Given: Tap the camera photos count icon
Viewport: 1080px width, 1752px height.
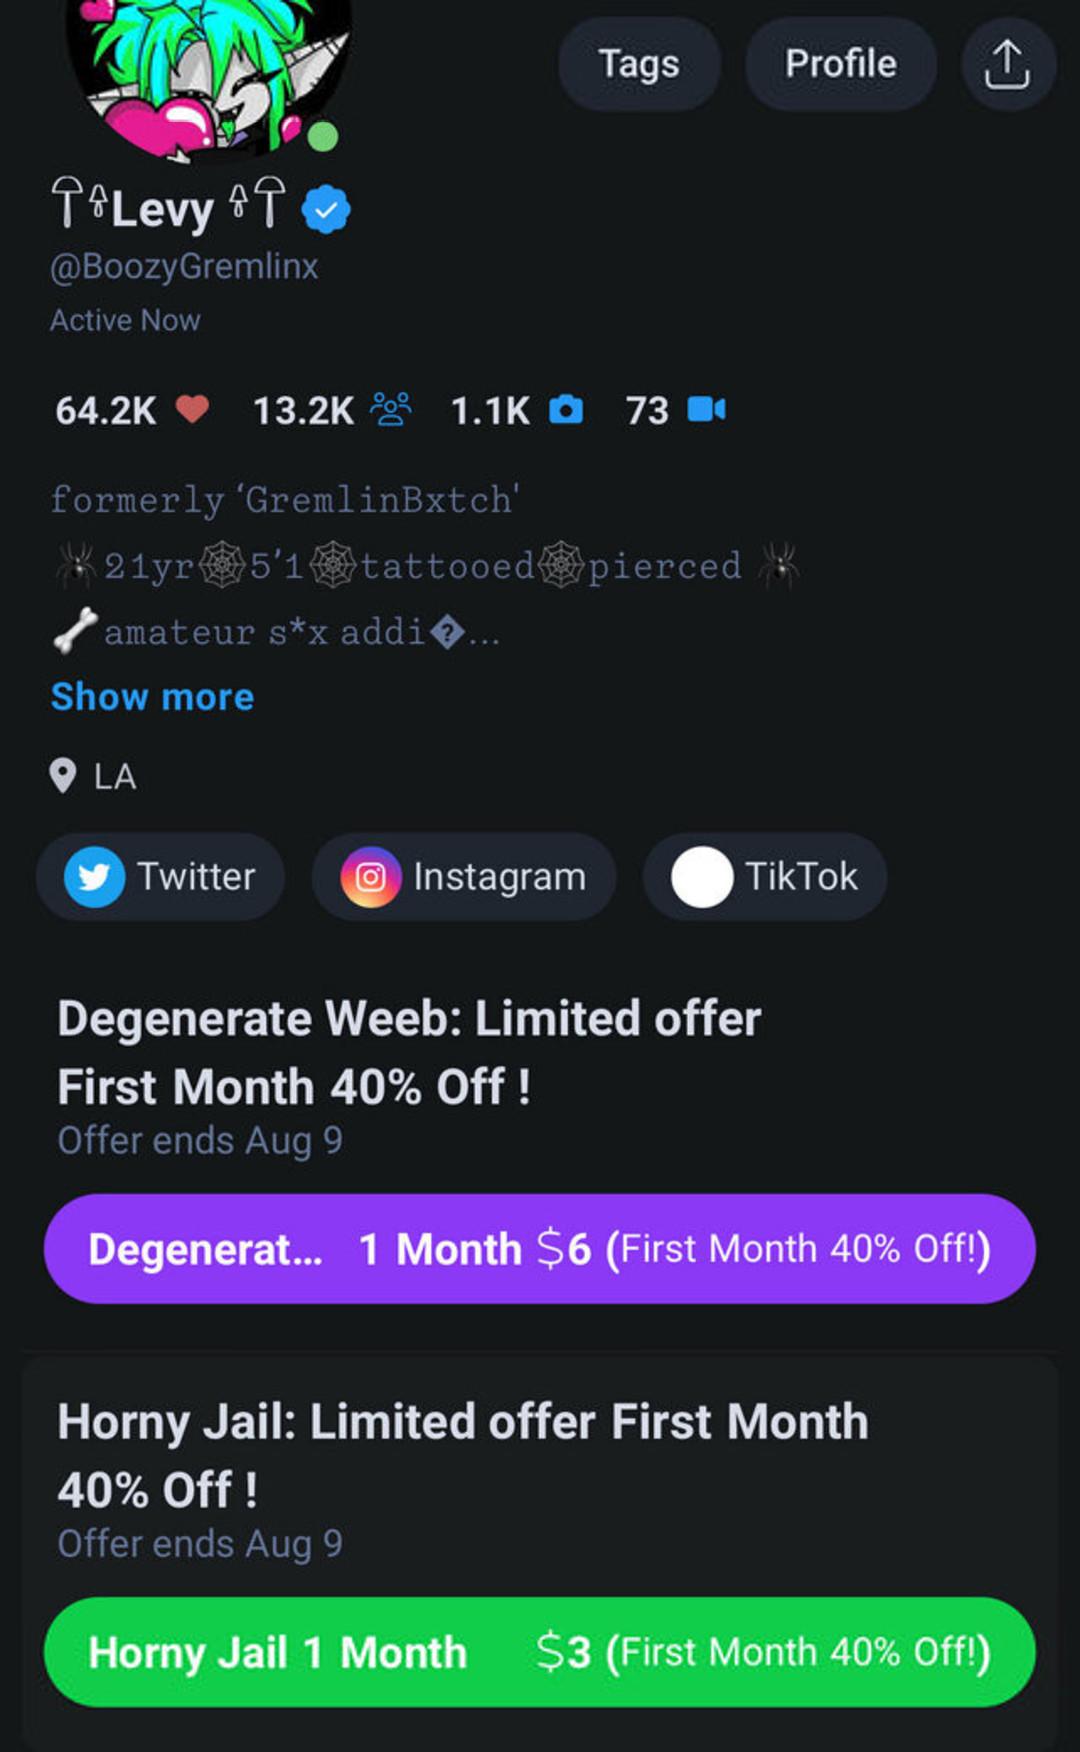Looking at the screenshot, I should [x=566, y=409].
